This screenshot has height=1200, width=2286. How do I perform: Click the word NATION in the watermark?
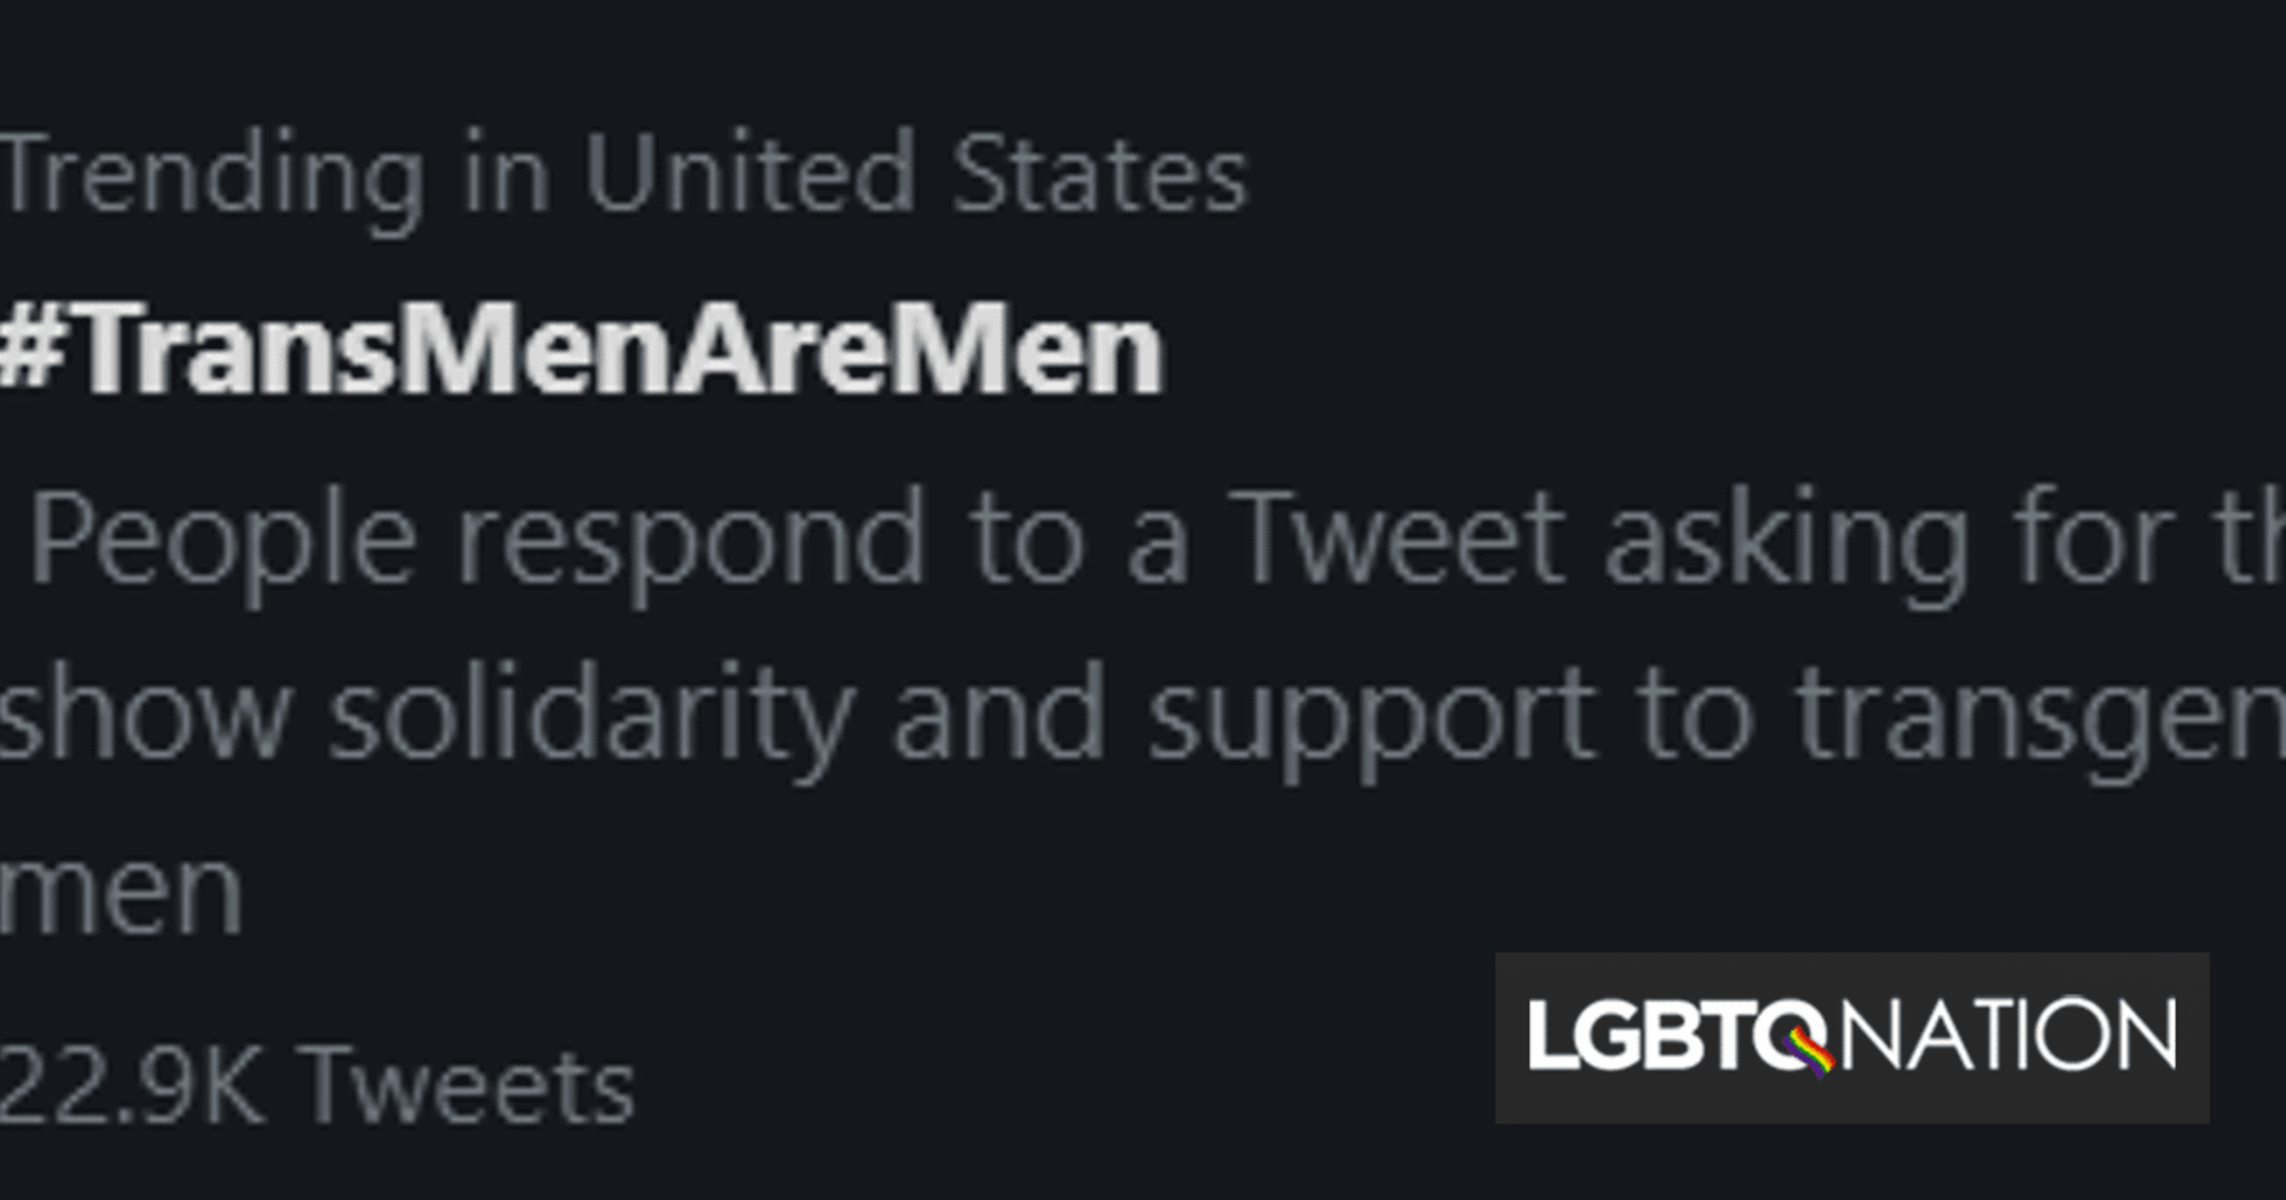2010,1035
